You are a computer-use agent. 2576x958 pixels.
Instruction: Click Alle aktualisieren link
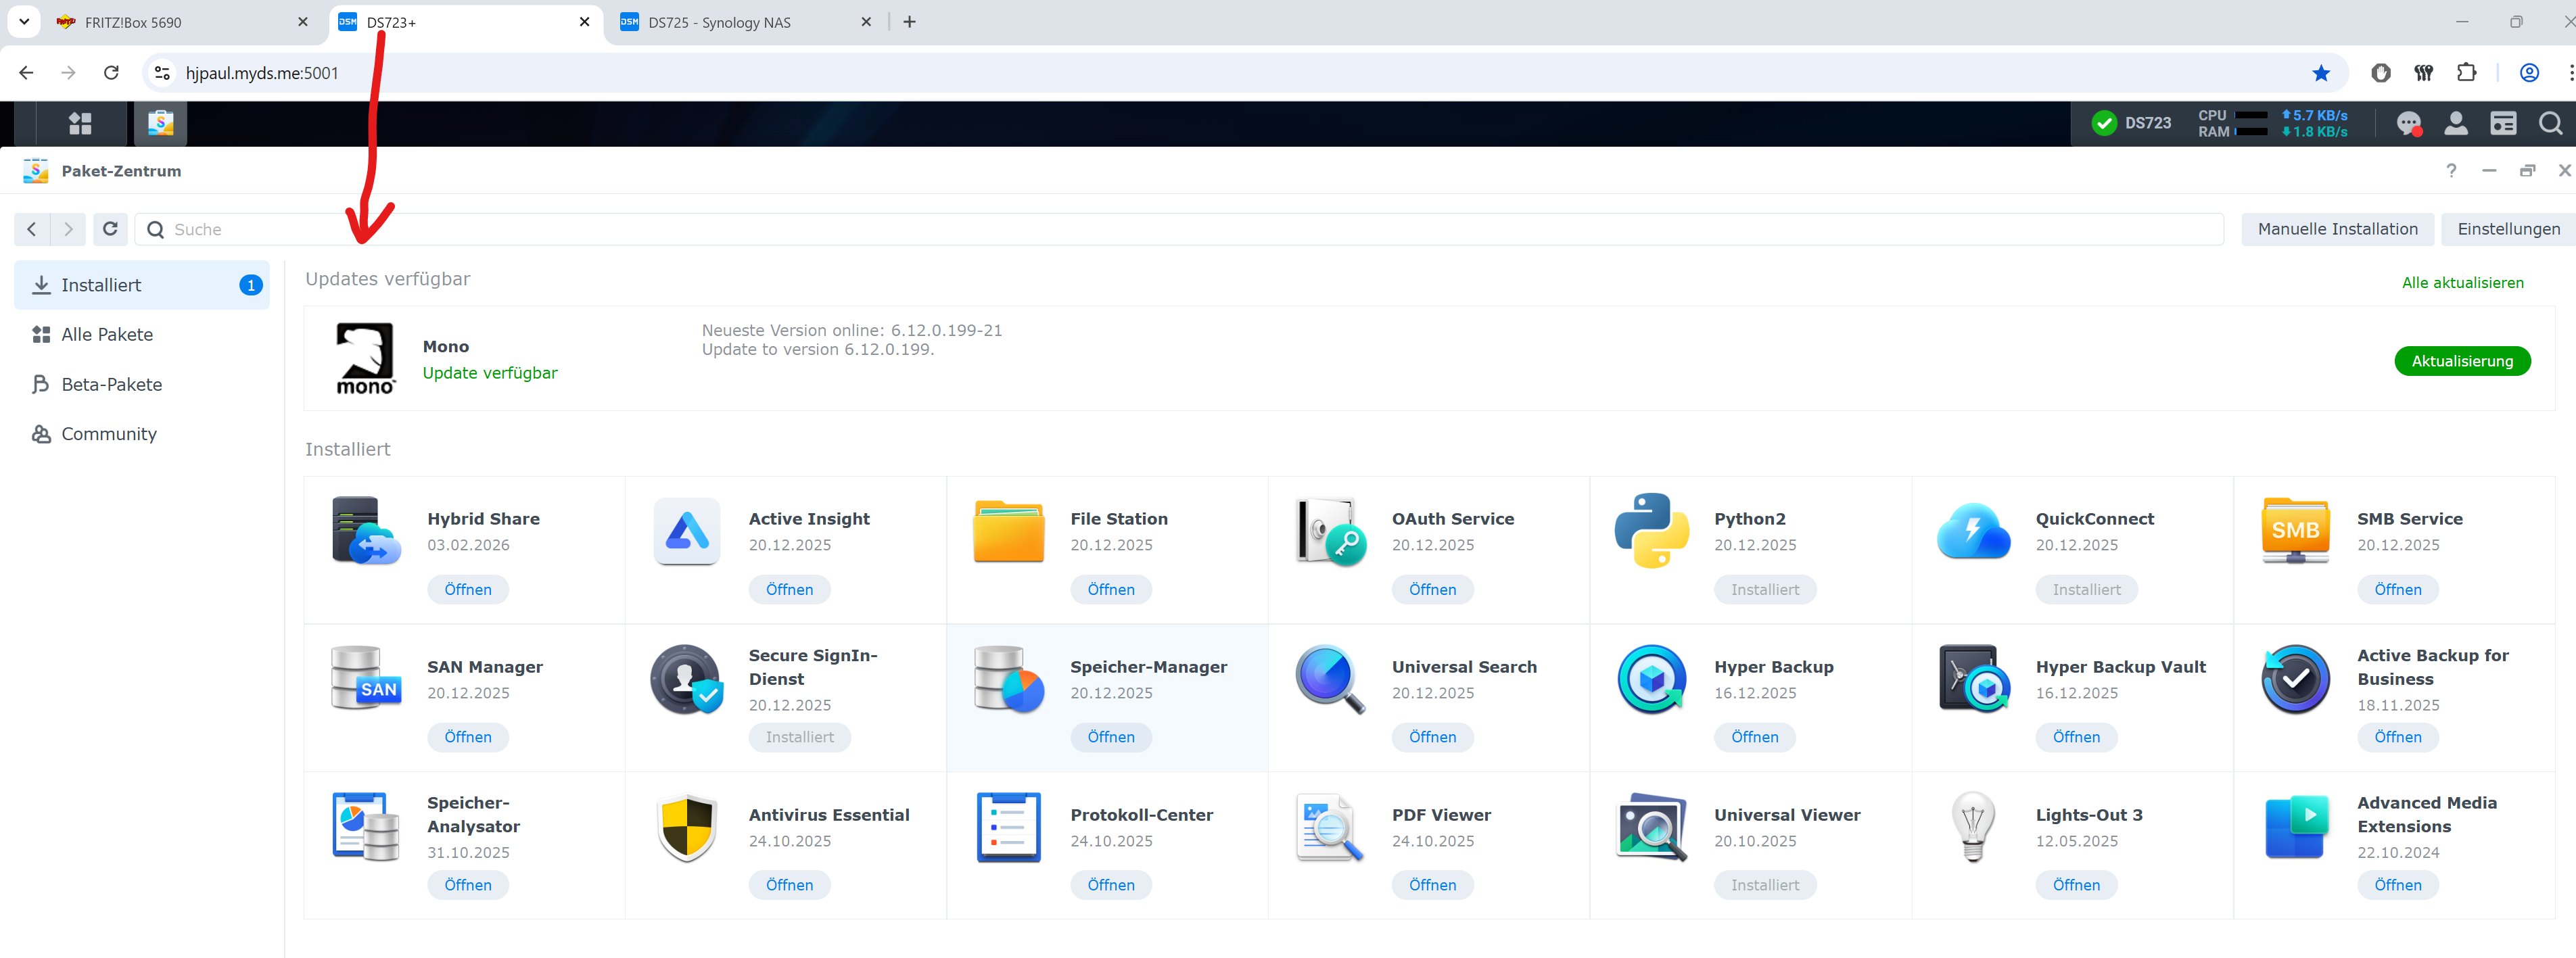[x=2462, y=283]
